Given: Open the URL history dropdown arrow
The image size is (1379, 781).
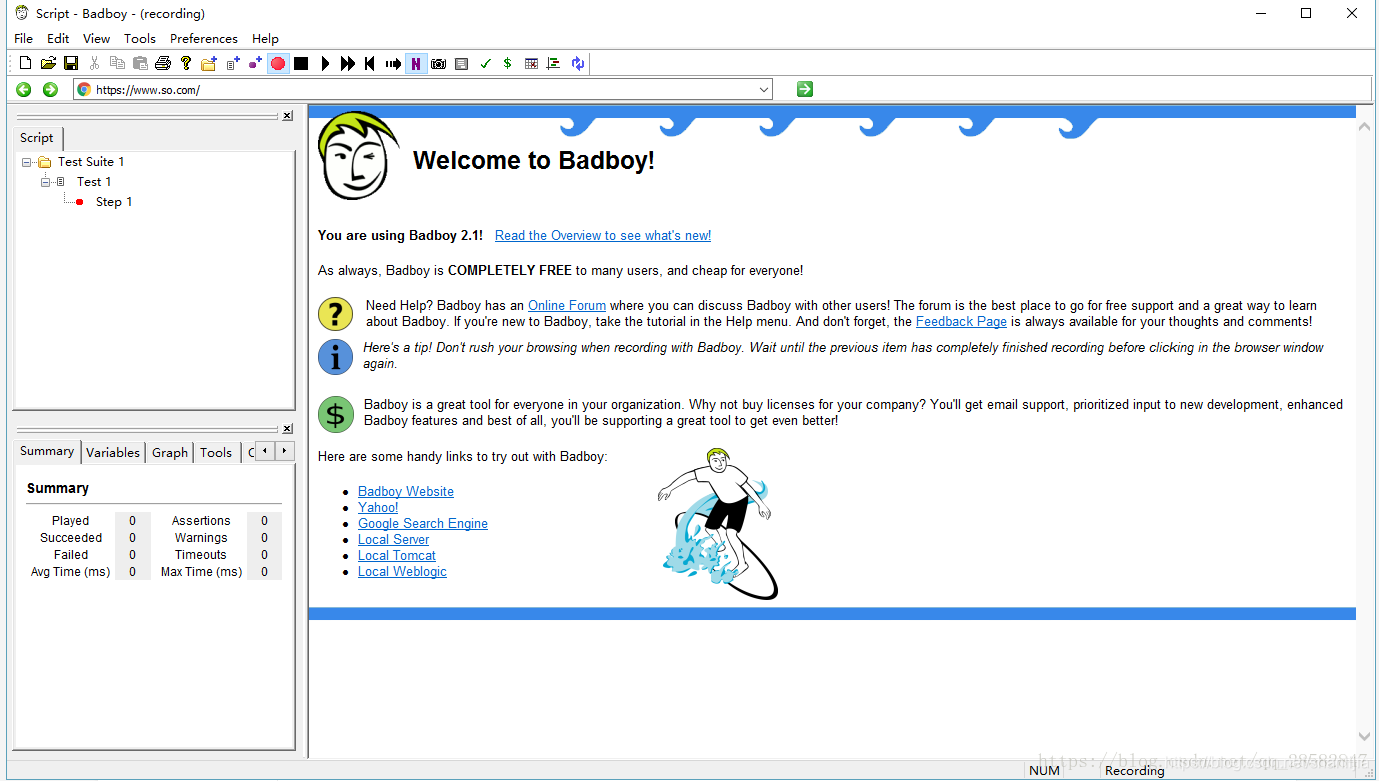Looking at the screenshot, I should [764, 89].
